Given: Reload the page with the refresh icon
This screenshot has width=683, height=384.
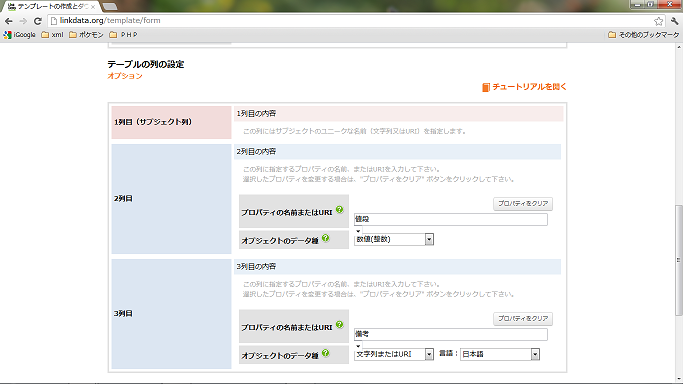Looking at the screenshot, I should [x=38, y=20].
